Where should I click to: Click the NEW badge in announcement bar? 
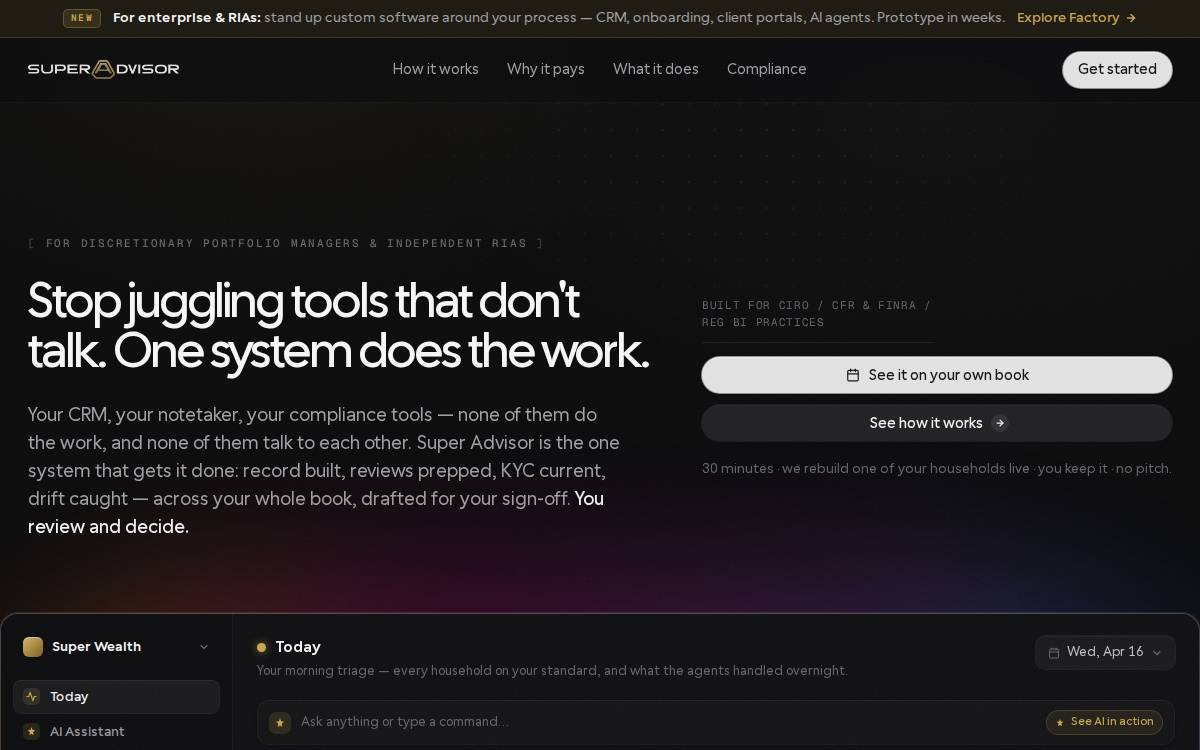click(82, 18)
